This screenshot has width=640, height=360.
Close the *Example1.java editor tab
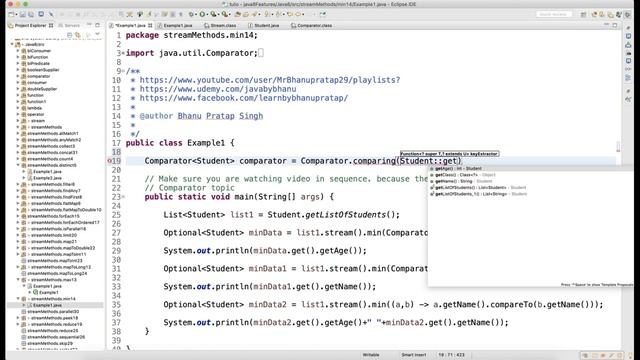pyautogui.click(x=150, y=25)
